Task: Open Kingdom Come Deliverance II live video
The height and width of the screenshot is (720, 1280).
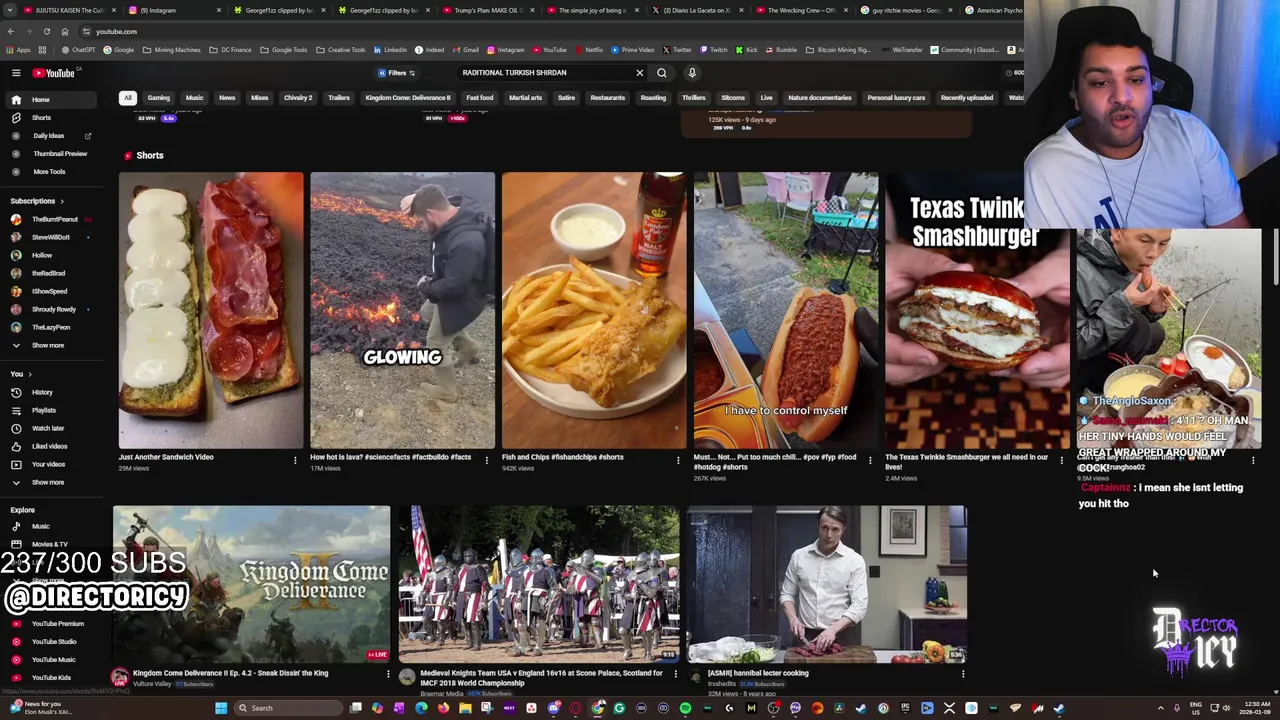Action: pyautogui.click(x=251, y=584)
